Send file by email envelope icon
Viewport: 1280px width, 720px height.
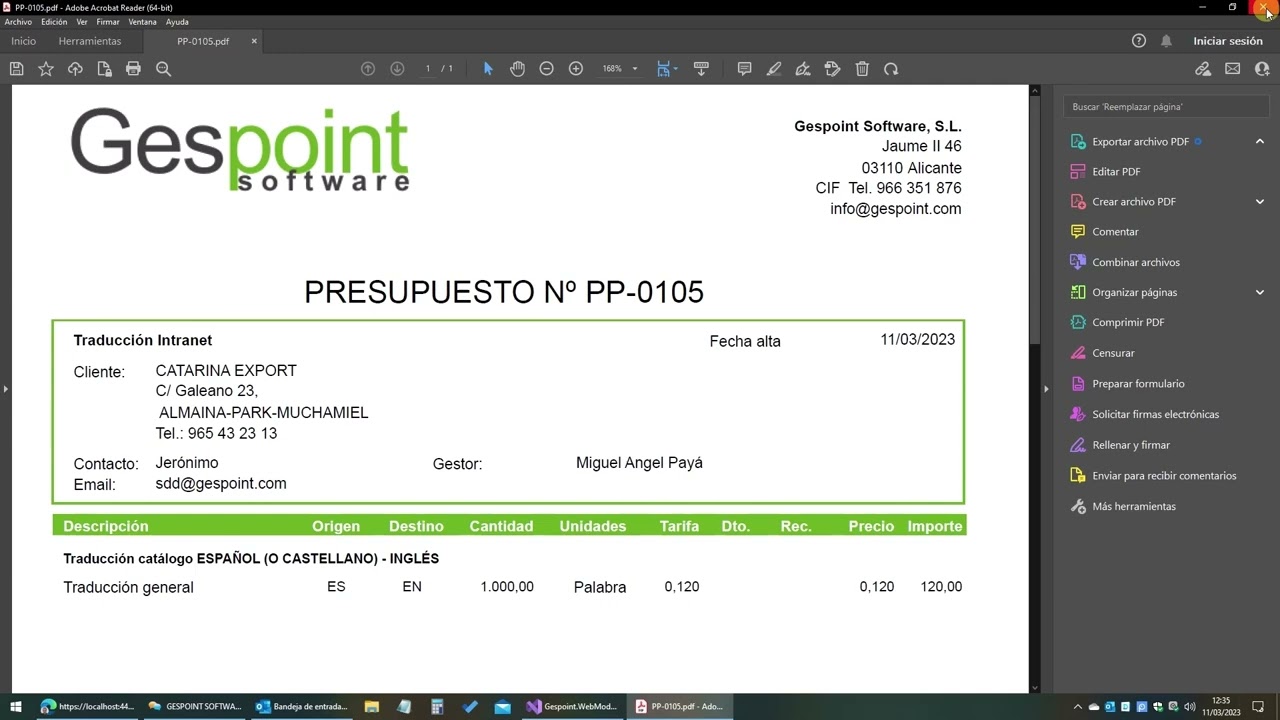(x=1232, y=69)
